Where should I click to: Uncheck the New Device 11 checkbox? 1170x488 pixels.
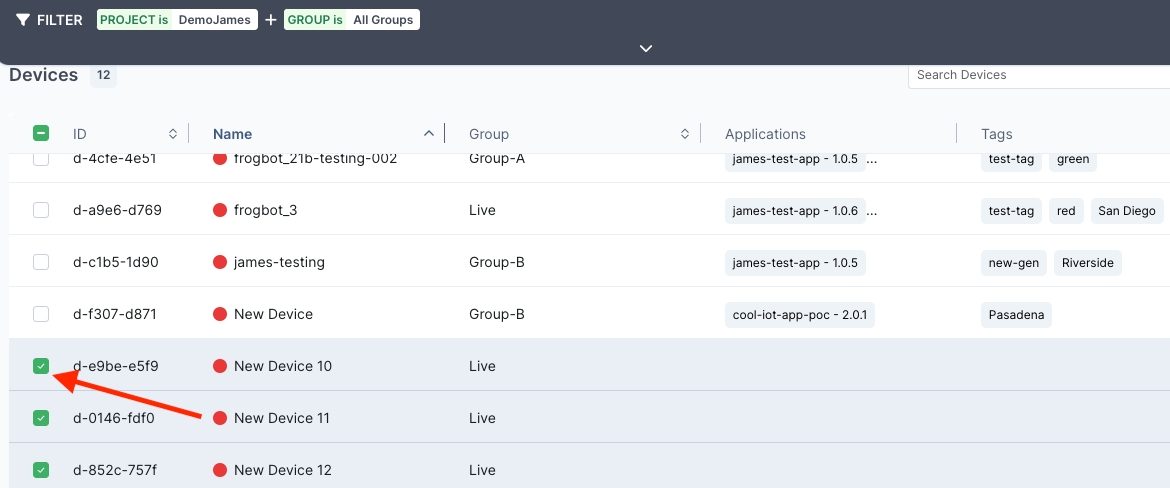tap(41, 418)
